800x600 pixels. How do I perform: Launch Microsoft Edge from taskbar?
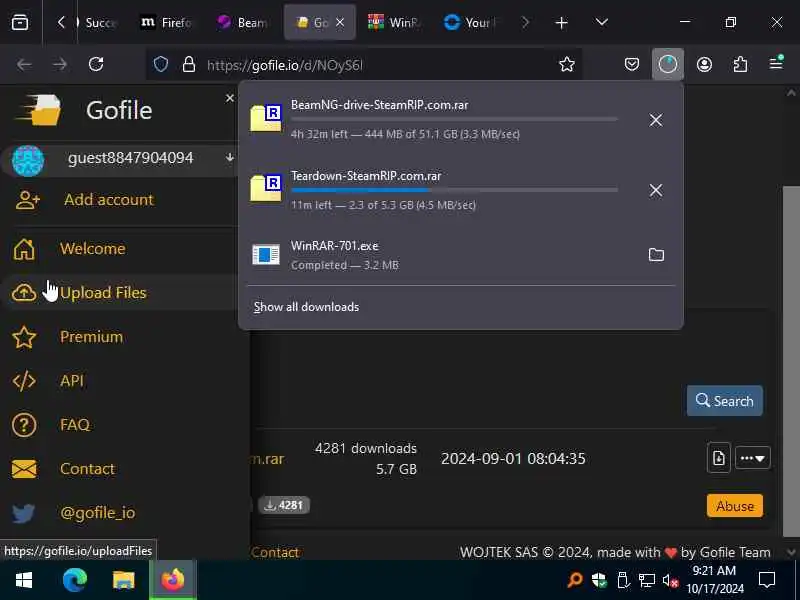(74, 580)
